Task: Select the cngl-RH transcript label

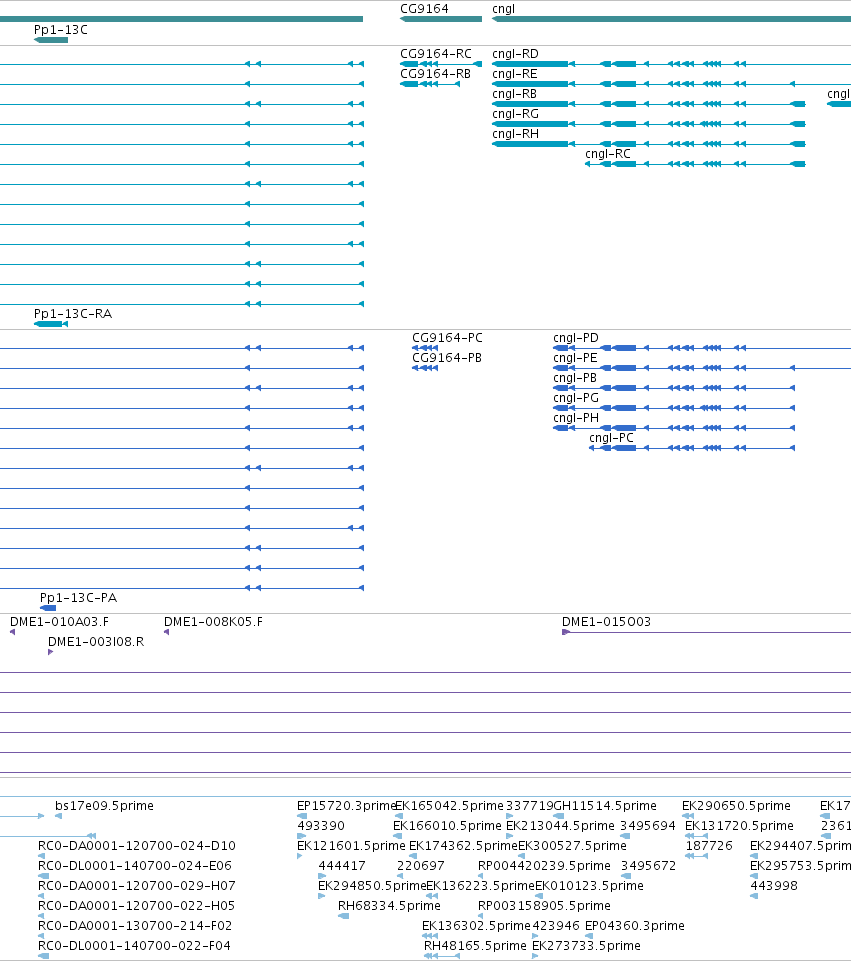Action: (515, 134)
